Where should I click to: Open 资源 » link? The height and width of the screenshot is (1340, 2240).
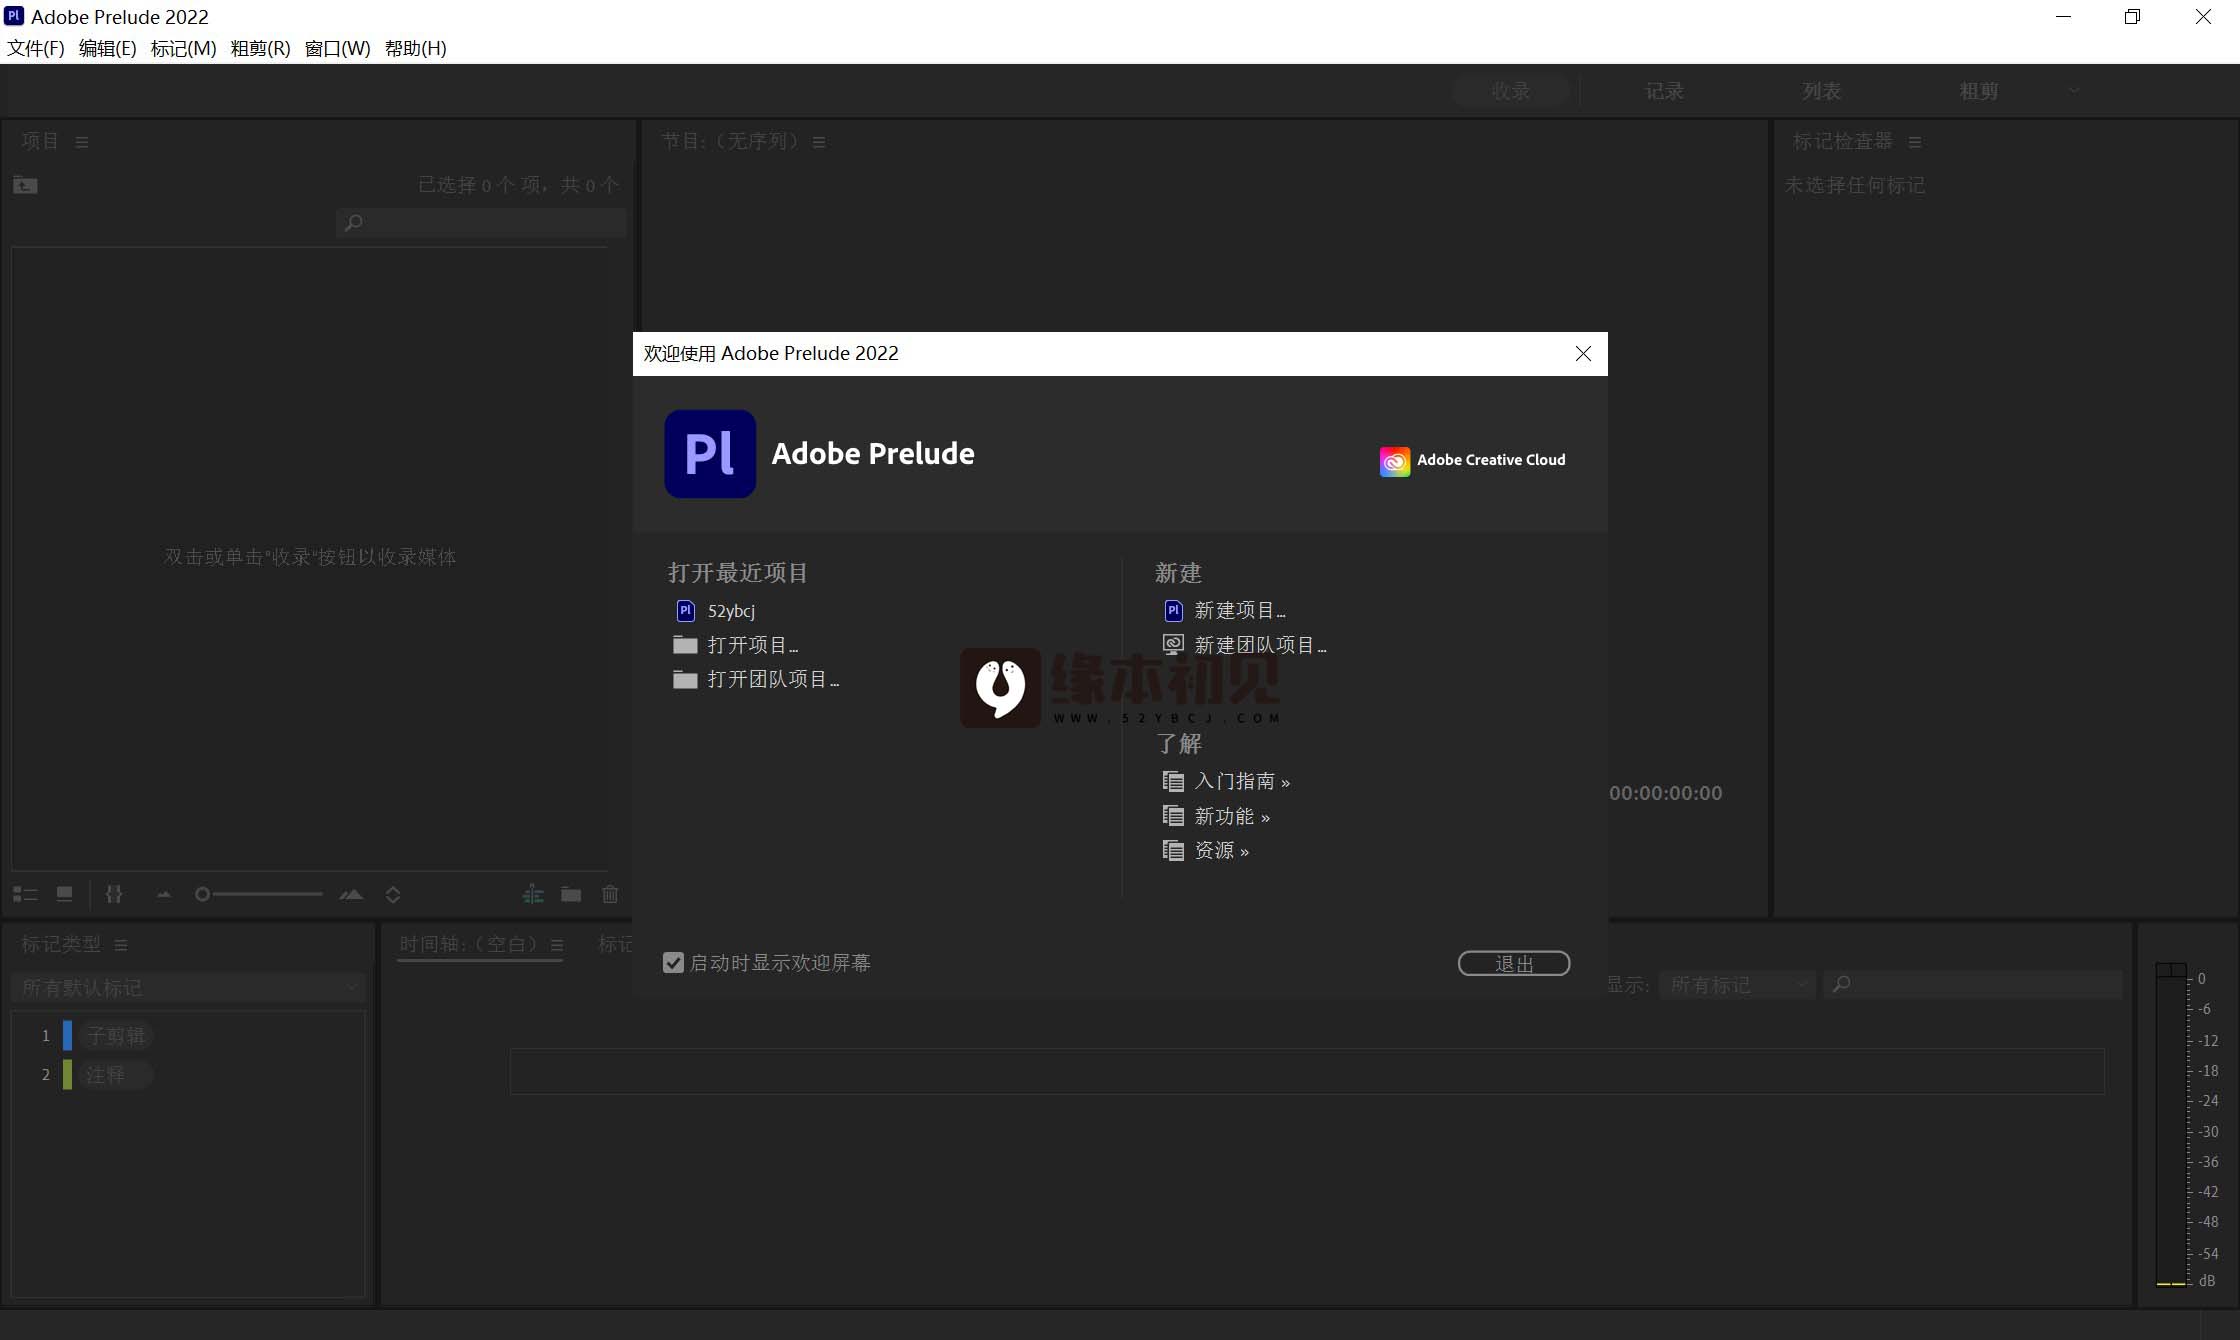[x=1222, y=850]
